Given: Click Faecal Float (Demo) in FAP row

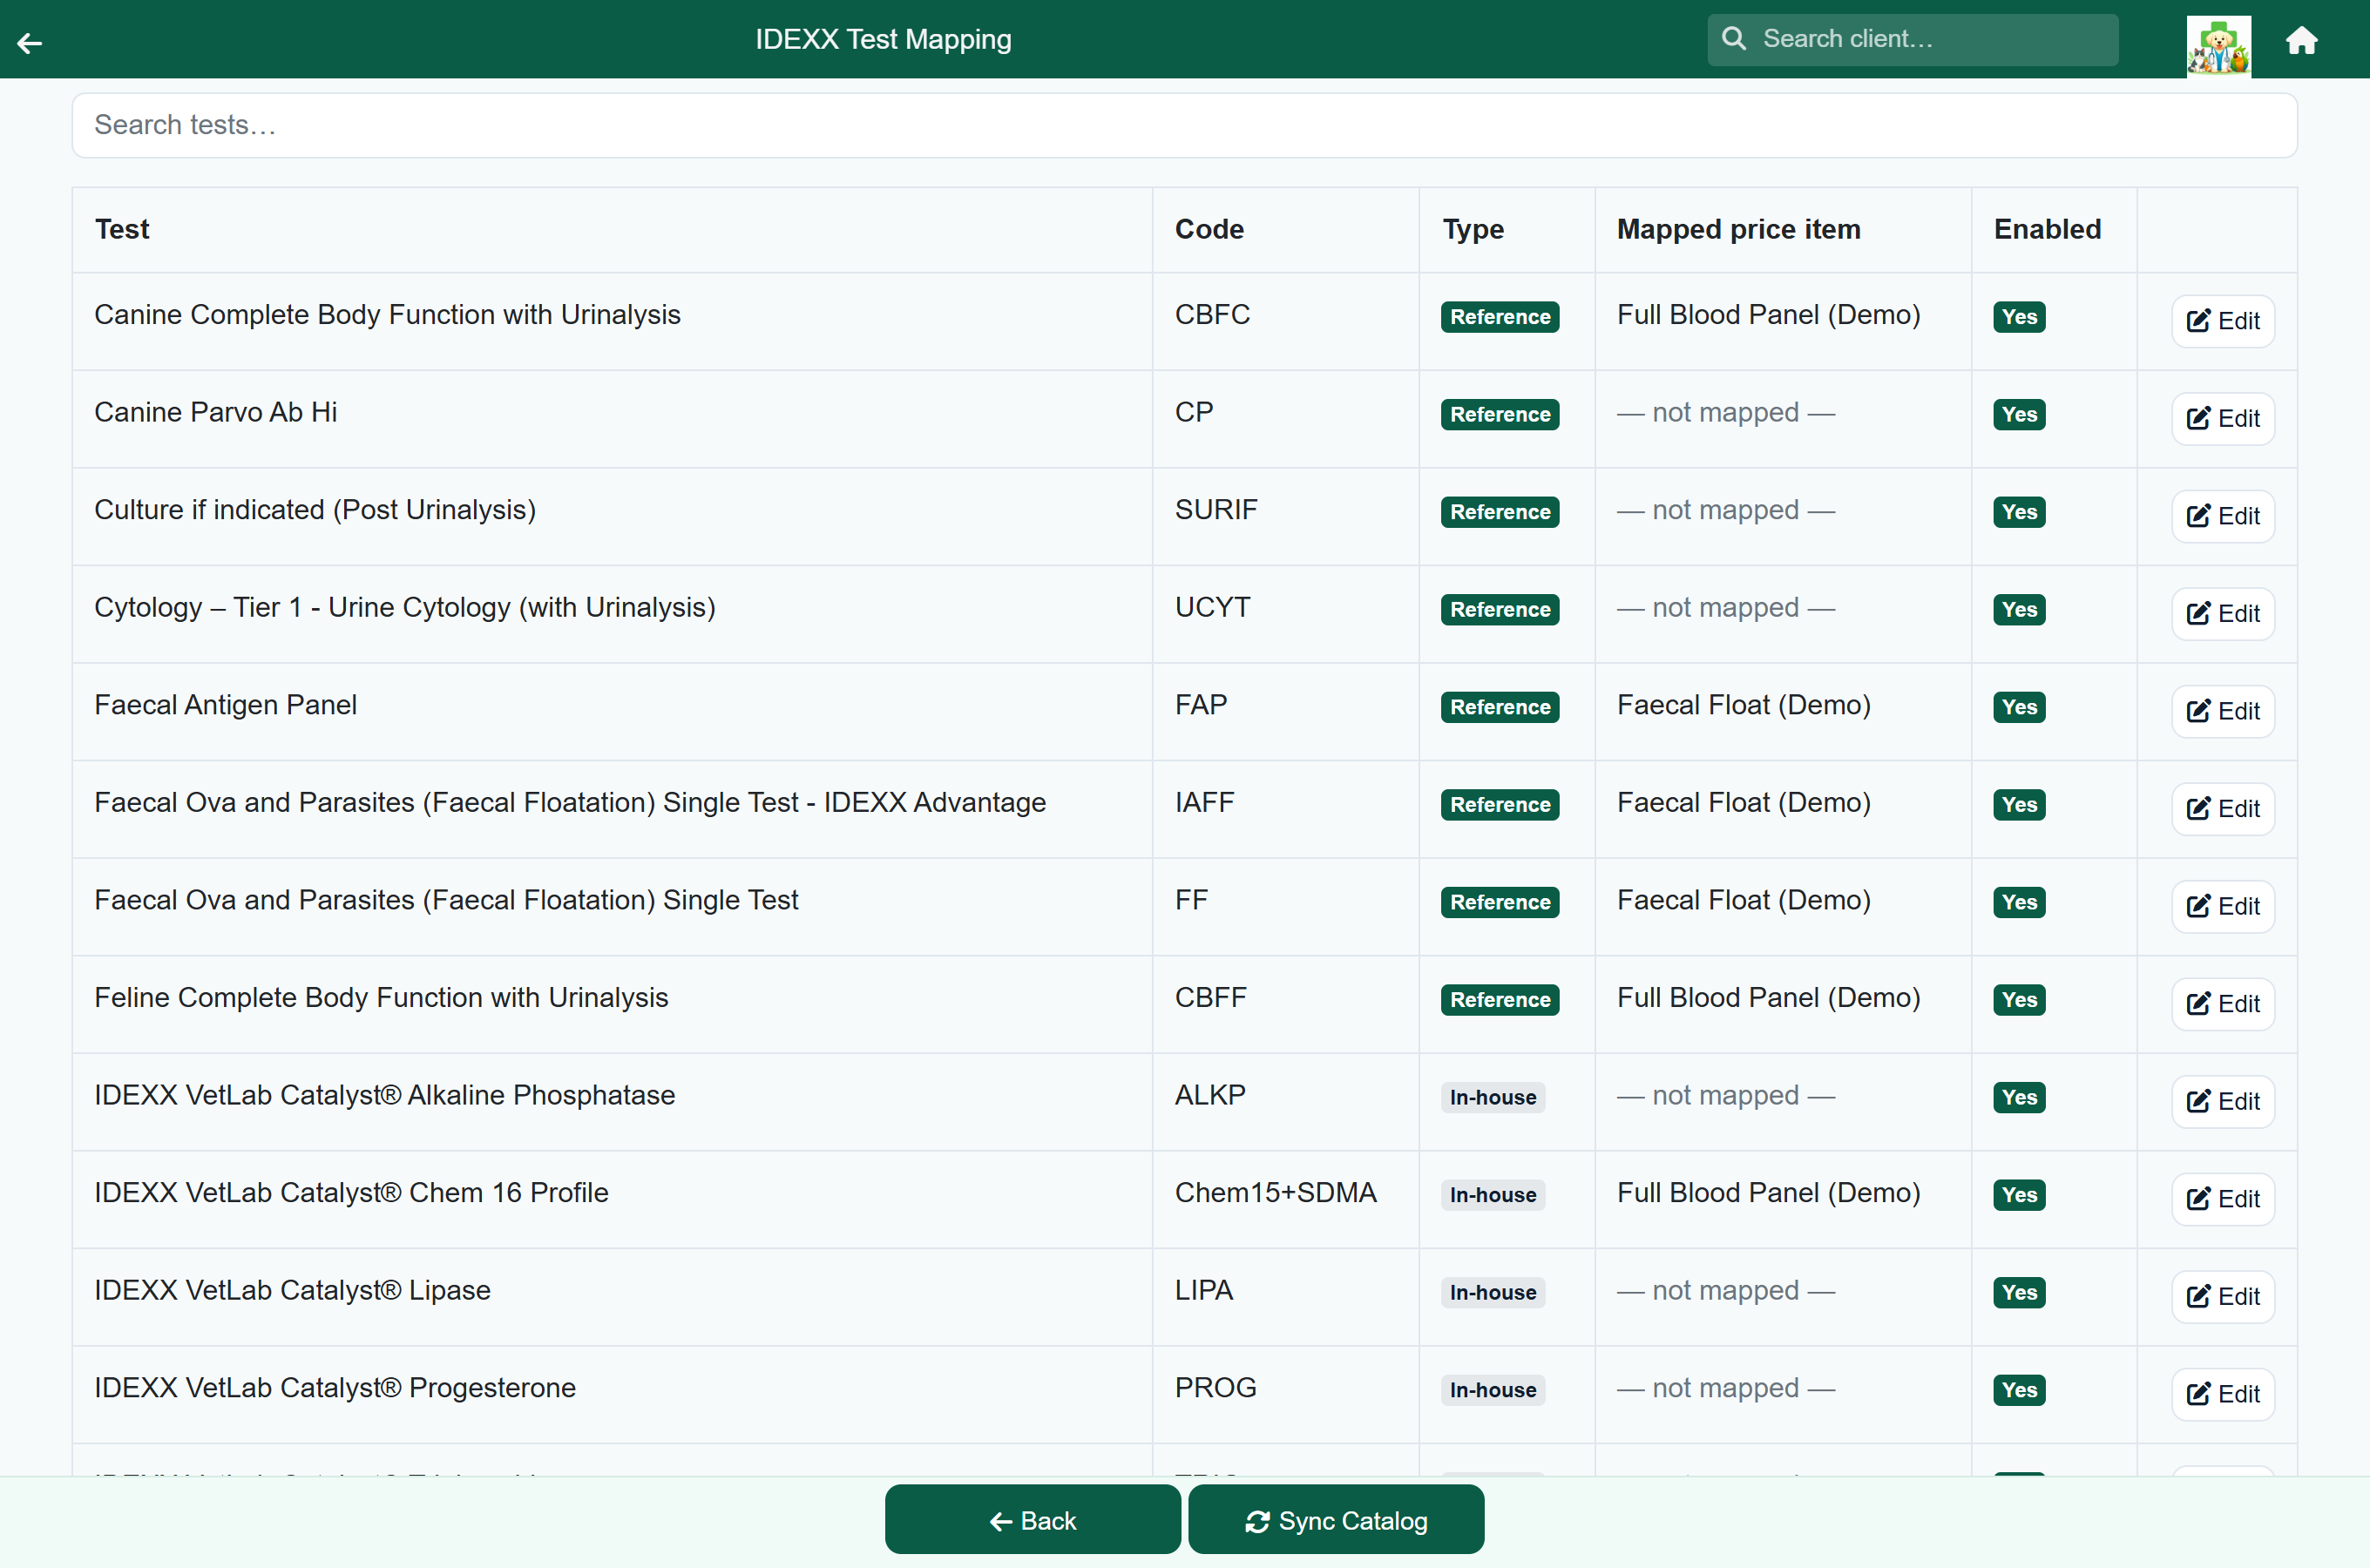Looking at the screenshot, I should pyautogui.click(x=1743, y=705).
